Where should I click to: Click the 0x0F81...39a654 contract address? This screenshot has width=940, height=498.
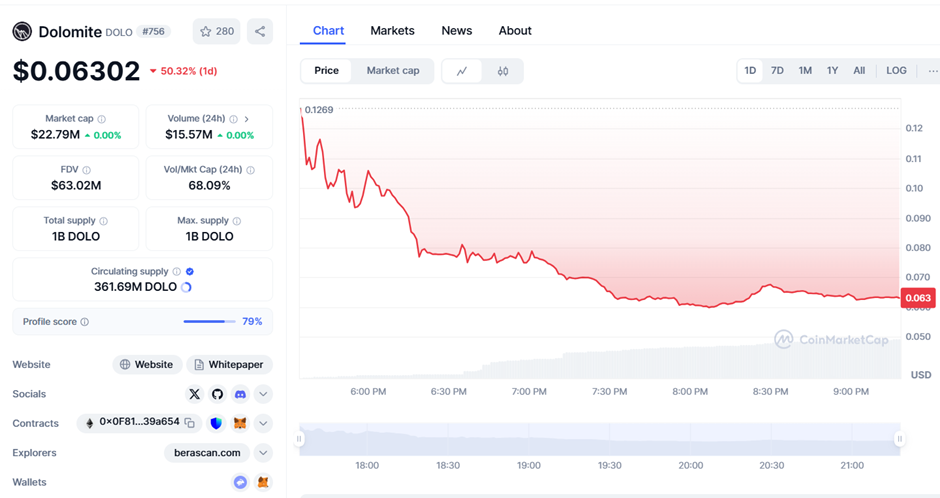coord(139,422)
